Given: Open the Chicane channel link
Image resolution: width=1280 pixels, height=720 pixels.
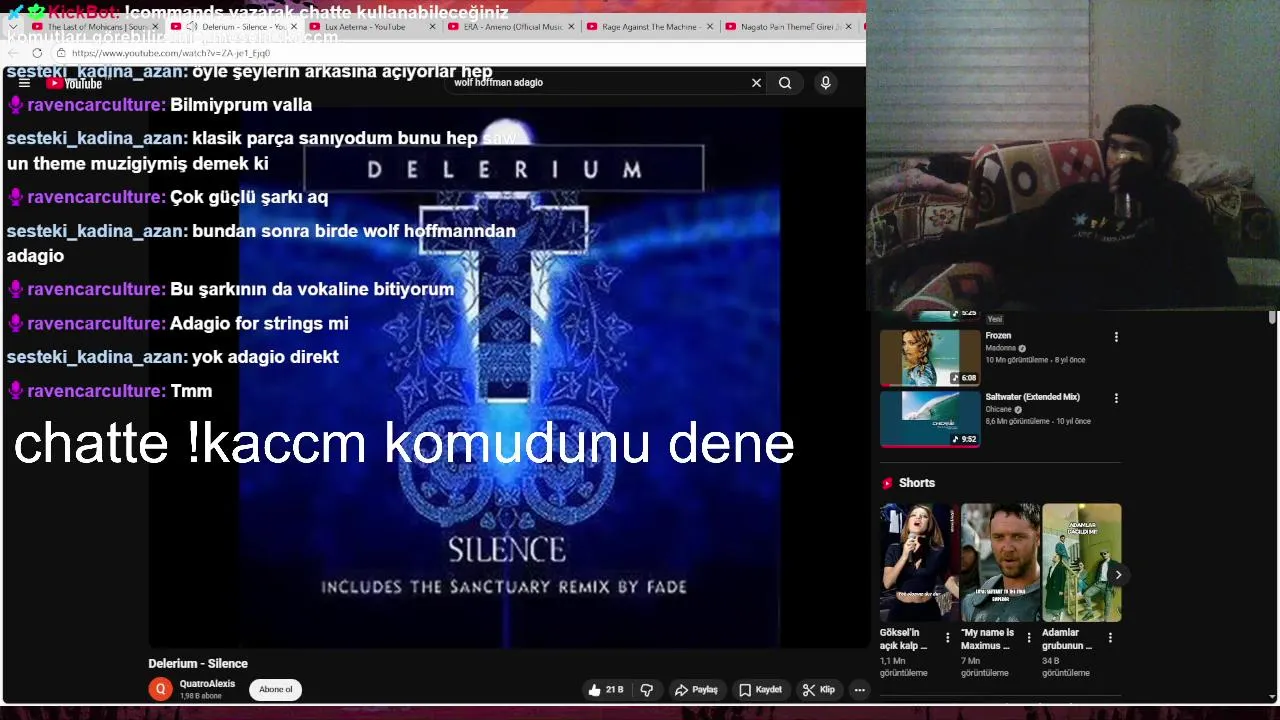Looking at the screenshot, I should (x=998, y=409).
